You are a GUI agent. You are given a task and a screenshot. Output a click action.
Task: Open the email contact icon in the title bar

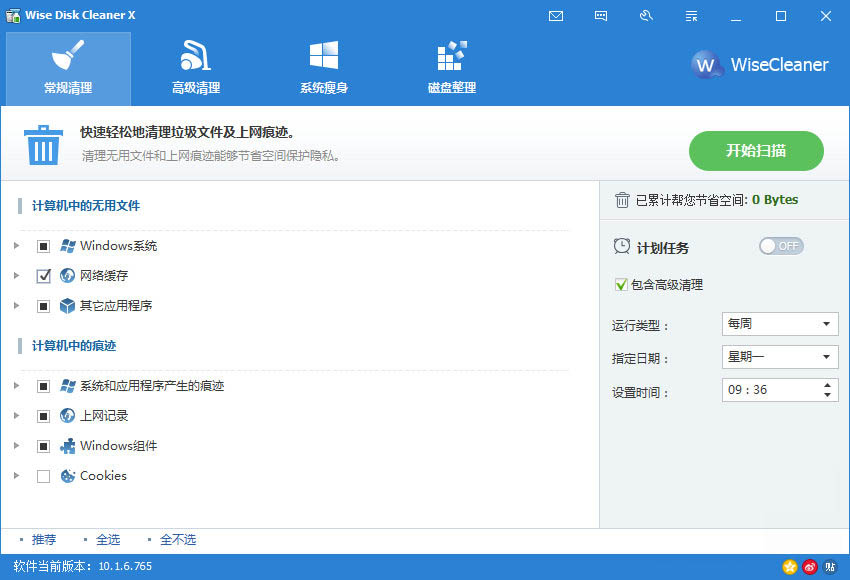(x=556, y=16)
